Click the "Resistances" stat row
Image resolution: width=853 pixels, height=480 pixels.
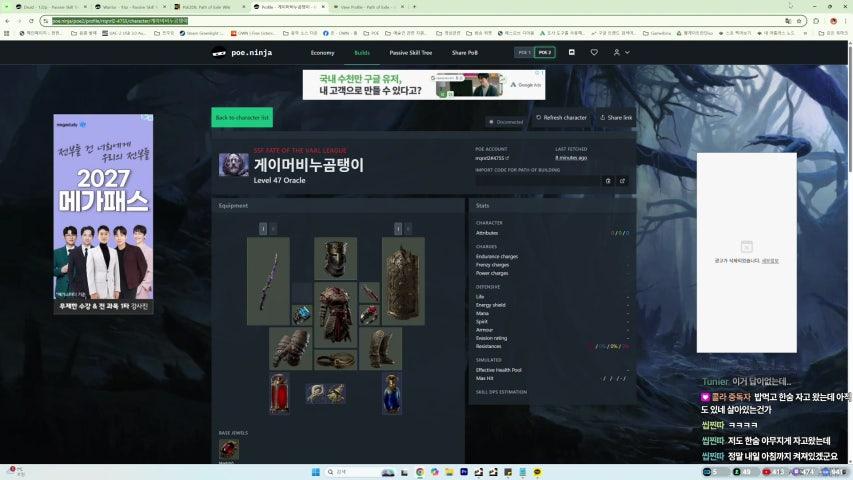[552, 346]
